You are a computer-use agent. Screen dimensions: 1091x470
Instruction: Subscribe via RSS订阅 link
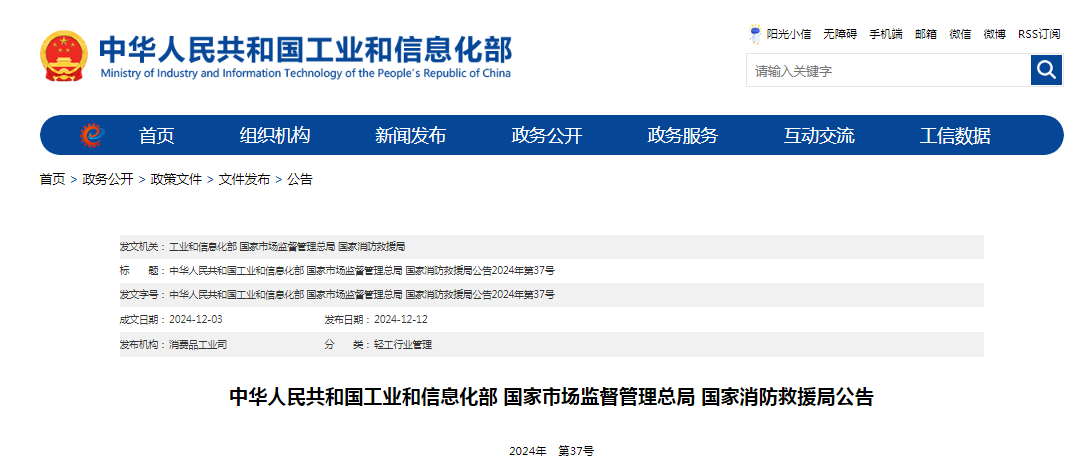[x=1039, y=34]
